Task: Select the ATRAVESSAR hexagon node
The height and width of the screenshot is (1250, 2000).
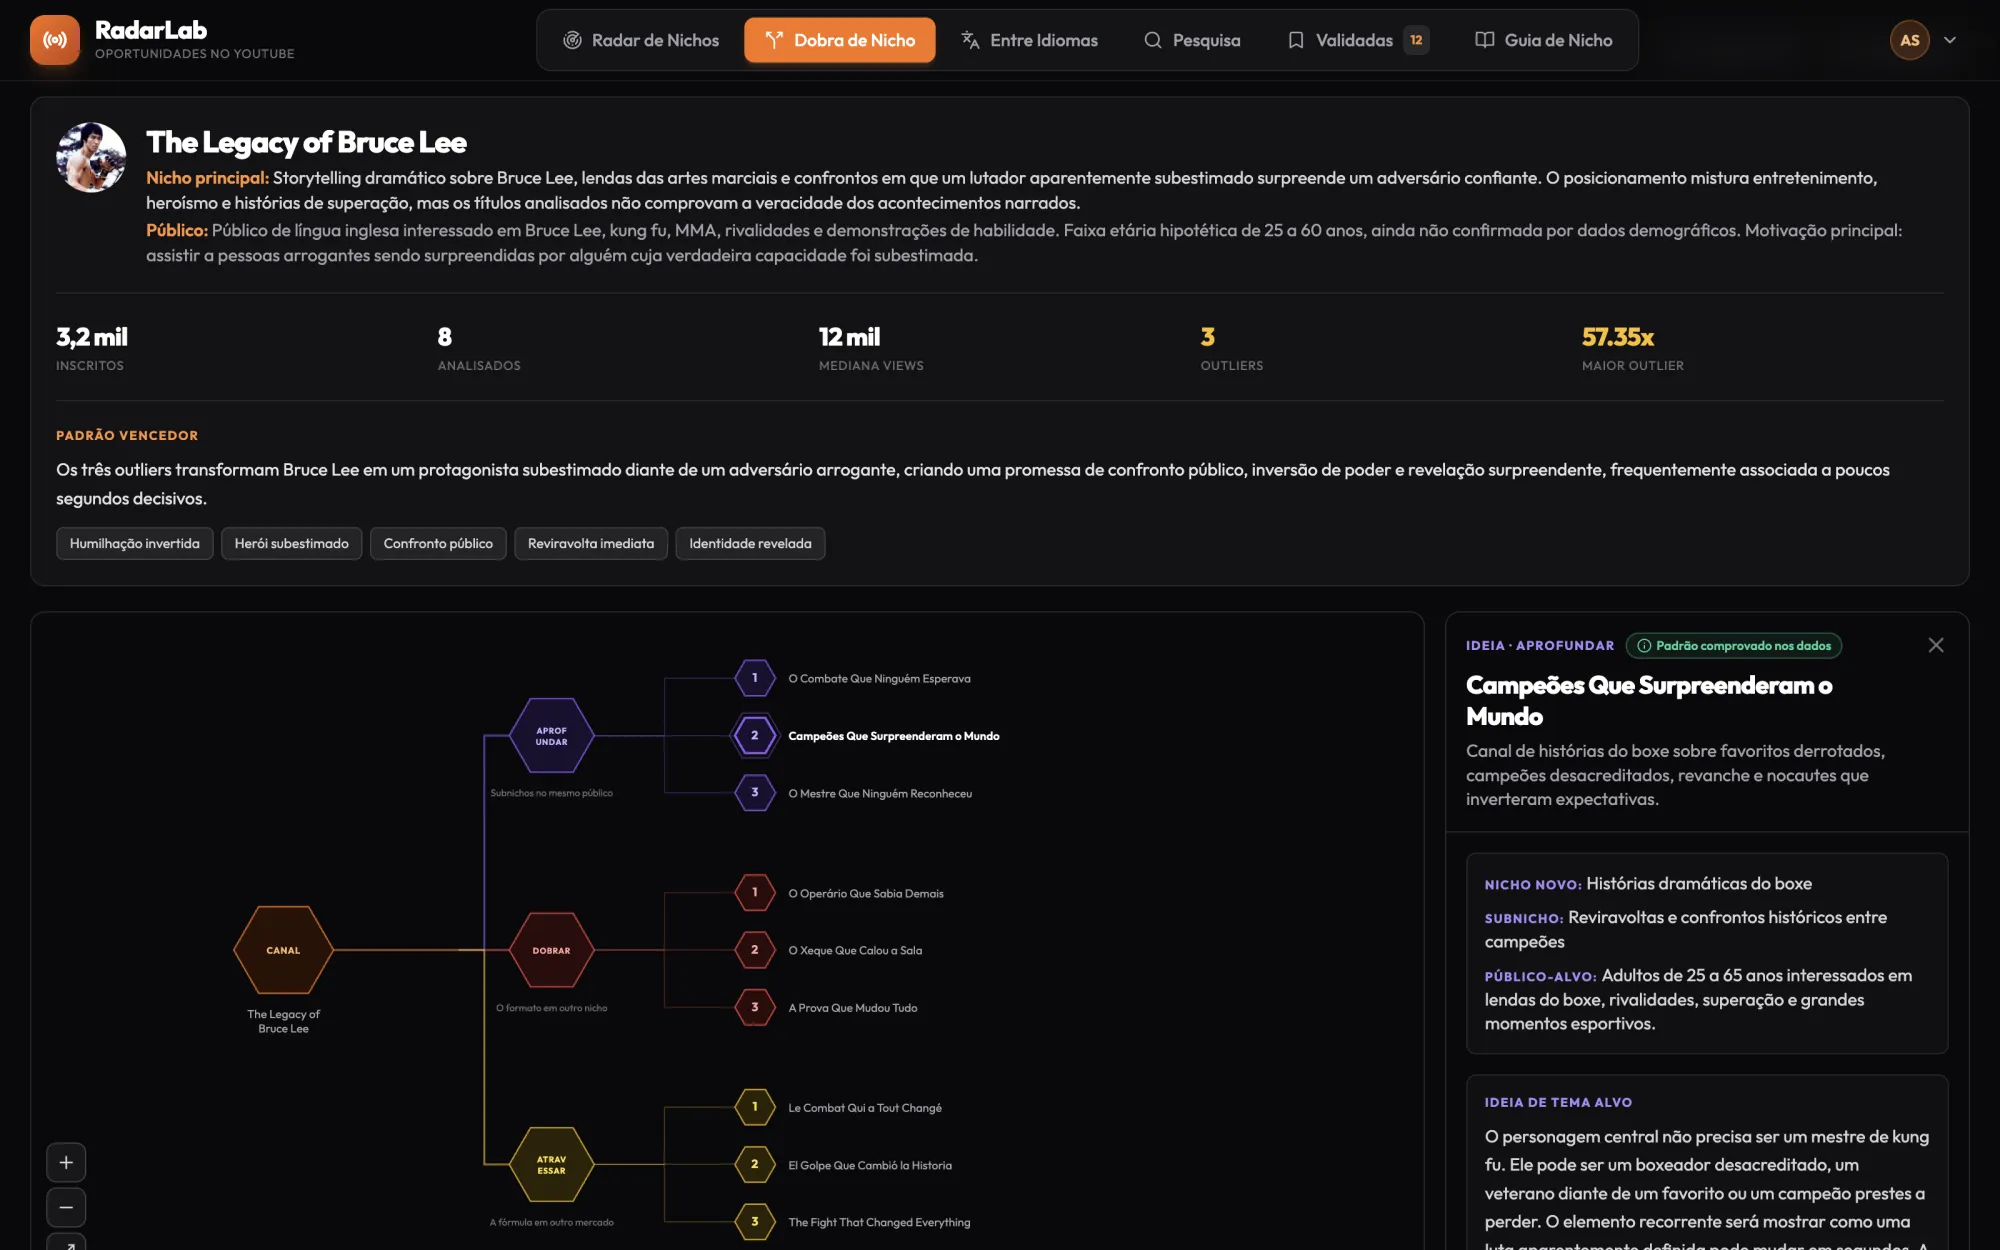Action: click(x=551, y=1165)
